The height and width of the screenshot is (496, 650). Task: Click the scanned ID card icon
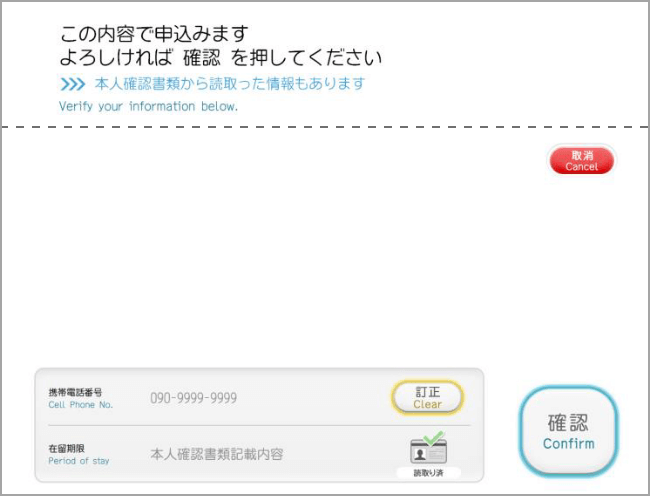(428, 452)
